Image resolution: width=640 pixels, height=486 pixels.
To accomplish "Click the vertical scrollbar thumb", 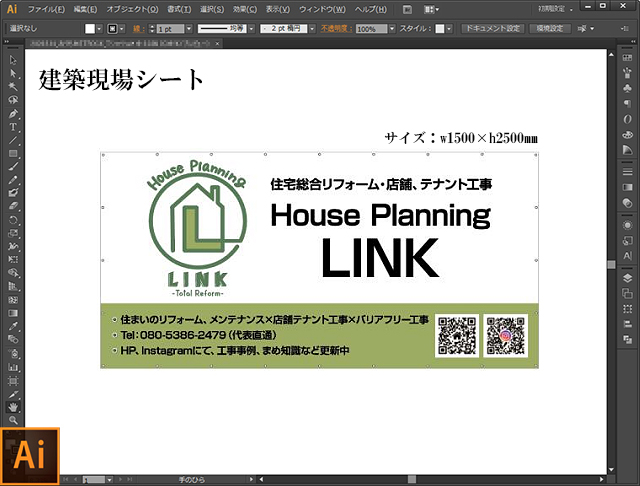I will (611, 265).
